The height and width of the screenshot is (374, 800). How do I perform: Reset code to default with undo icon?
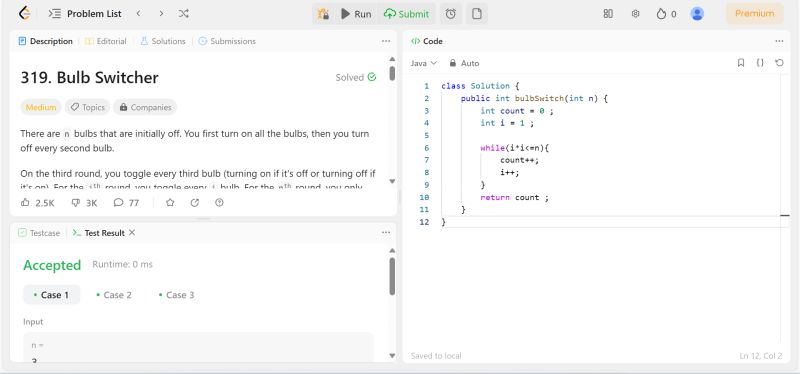[779, 63]
